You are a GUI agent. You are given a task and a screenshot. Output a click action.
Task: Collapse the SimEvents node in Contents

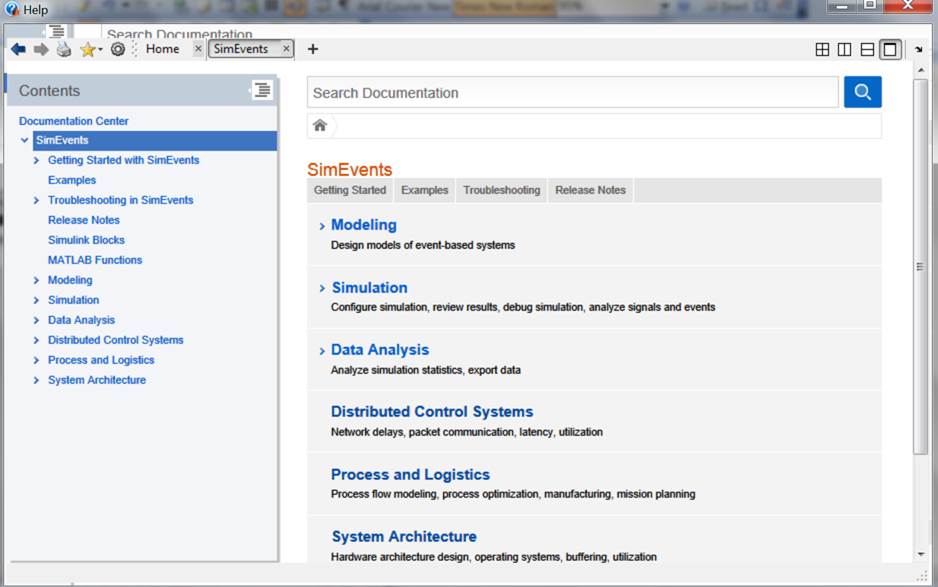(24, 140)
